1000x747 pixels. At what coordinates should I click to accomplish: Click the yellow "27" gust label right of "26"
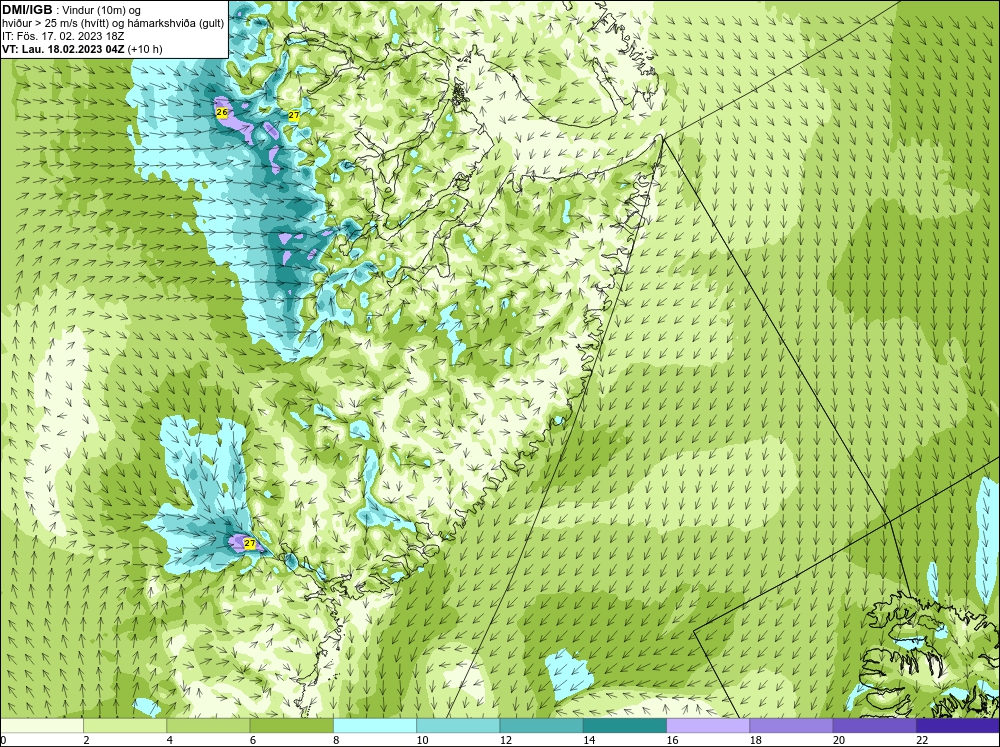(x=293, y=115)
